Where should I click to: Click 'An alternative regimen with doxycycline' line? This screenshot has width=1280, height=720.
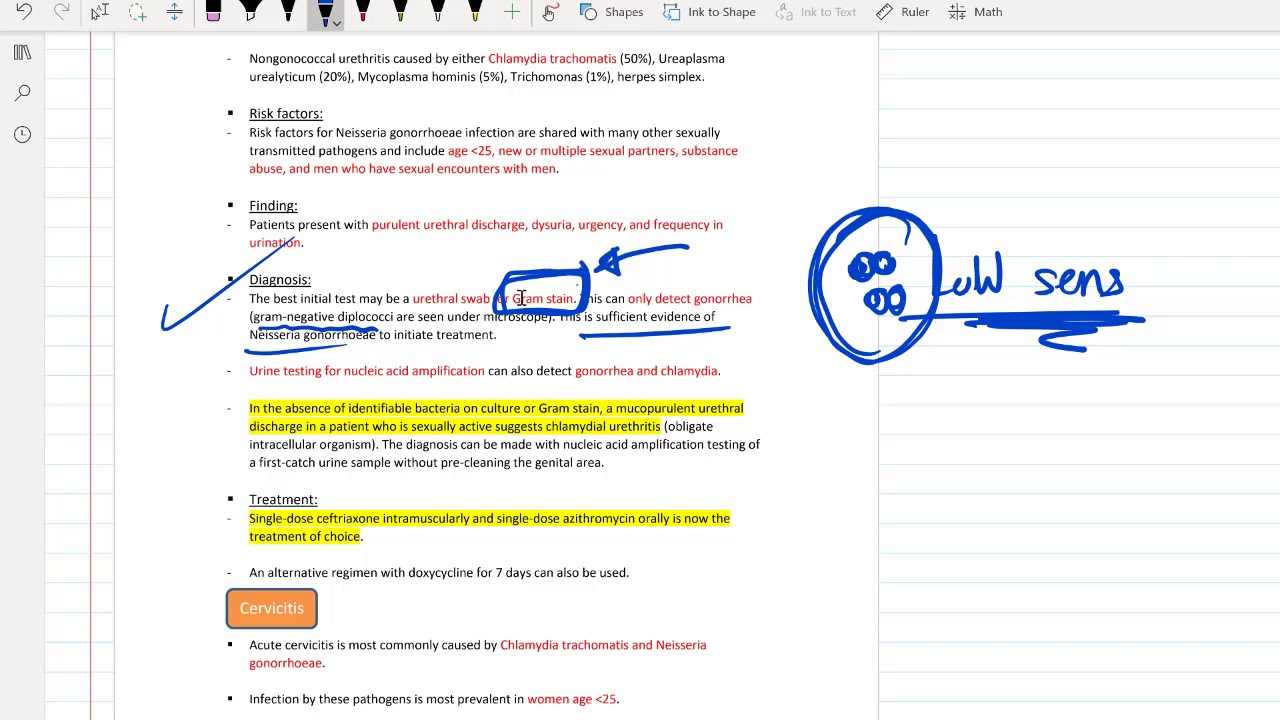coord(439,573)
